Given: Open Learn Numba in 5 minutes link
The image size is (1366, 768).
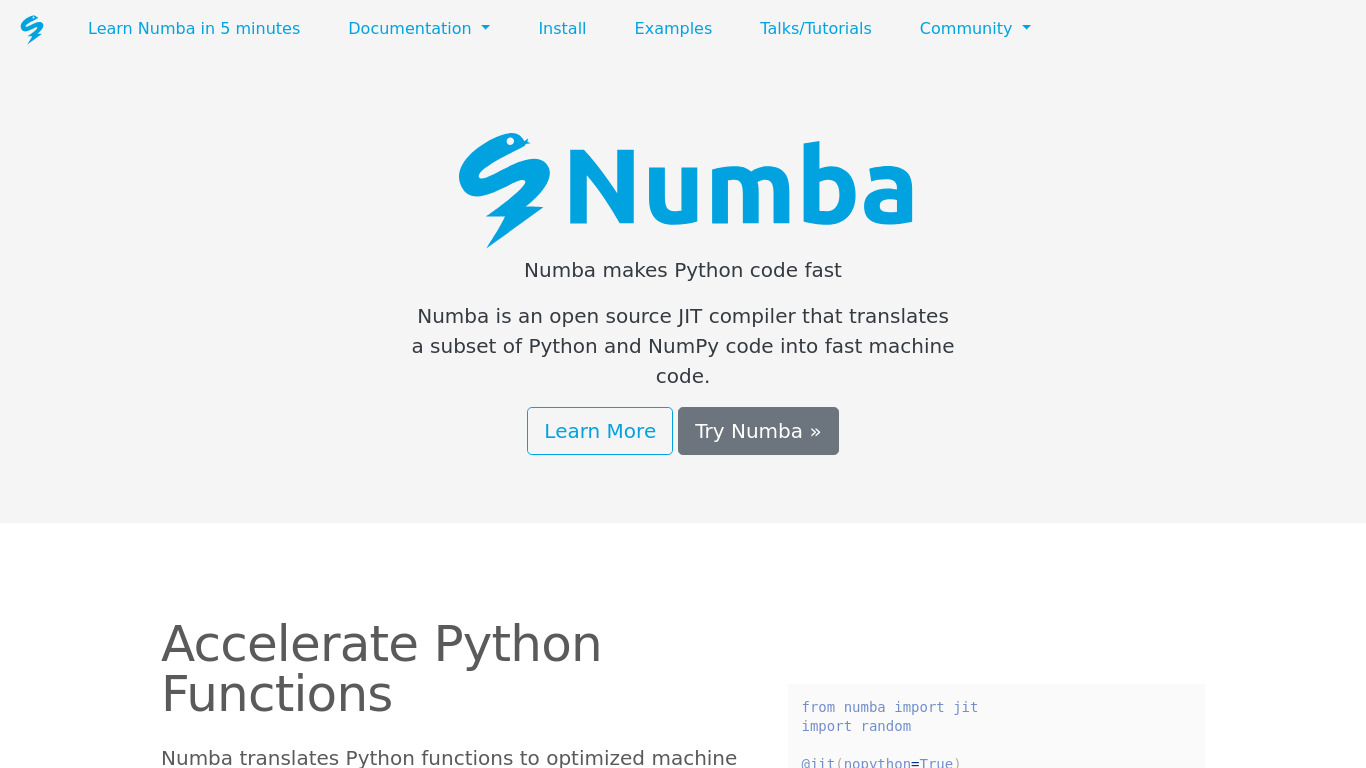Looking at the screenshot, I should point(194,28).
